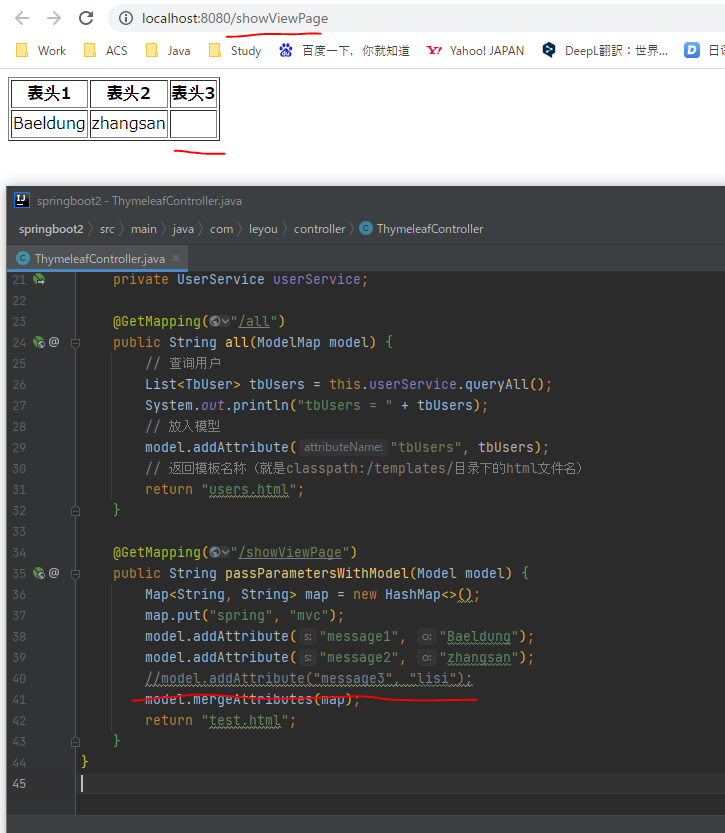The height and width of the screenshot is (833, 725).
Task: Select ThymeleafController class in the breadcrumb
Action: (422, 229)
